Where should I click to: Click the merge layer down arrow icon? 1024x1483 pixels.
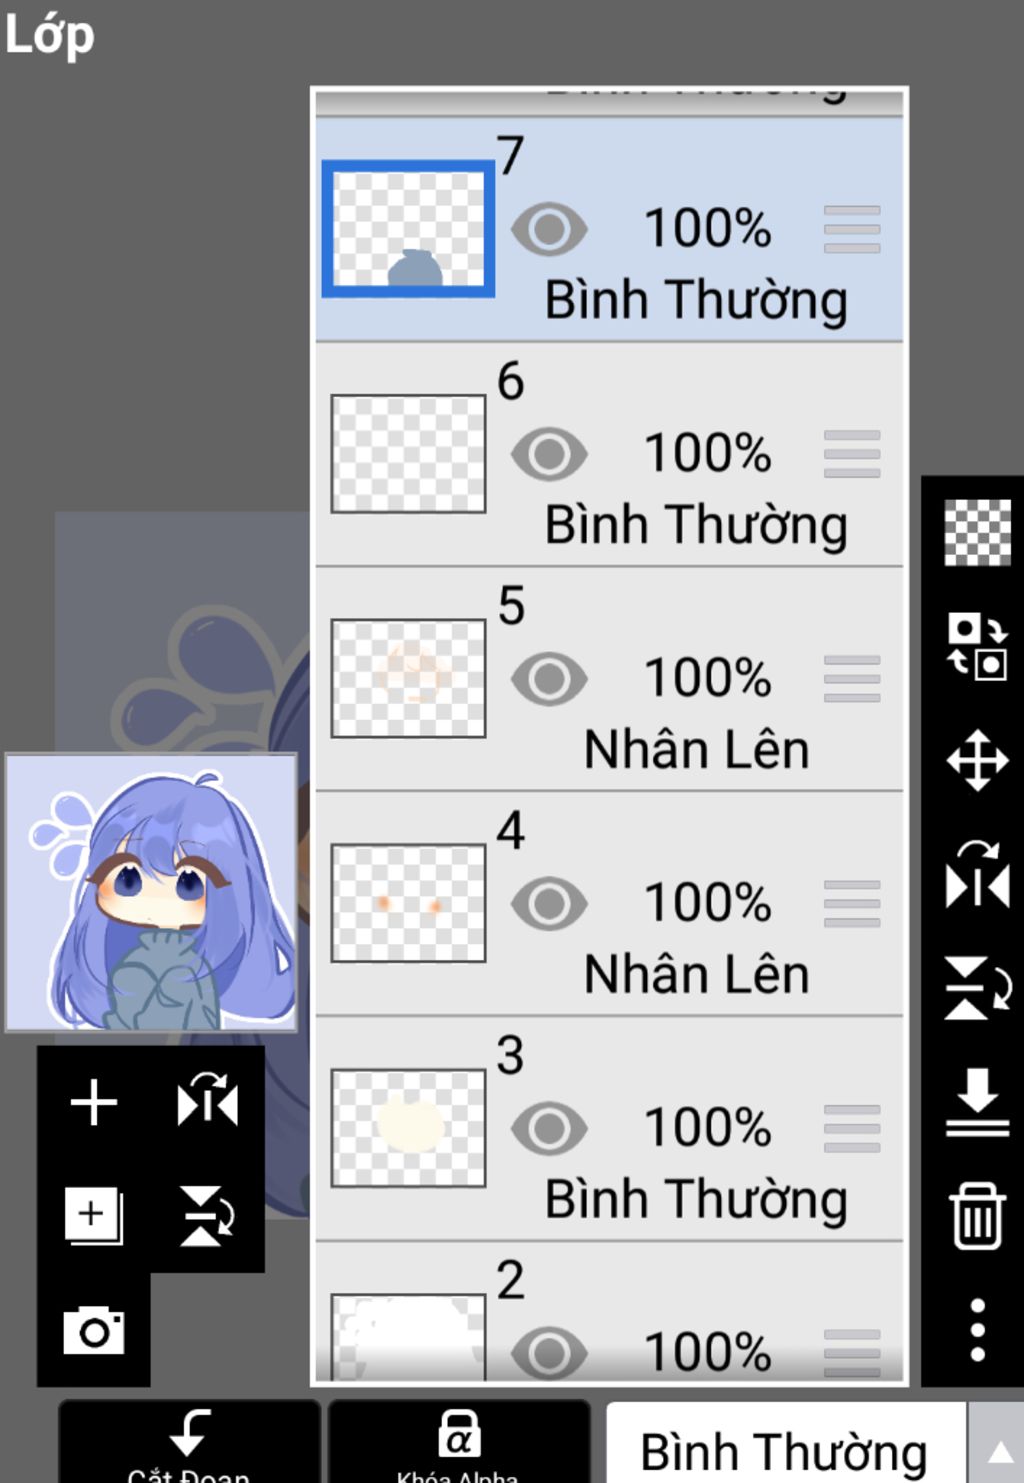click(977, 1102)
